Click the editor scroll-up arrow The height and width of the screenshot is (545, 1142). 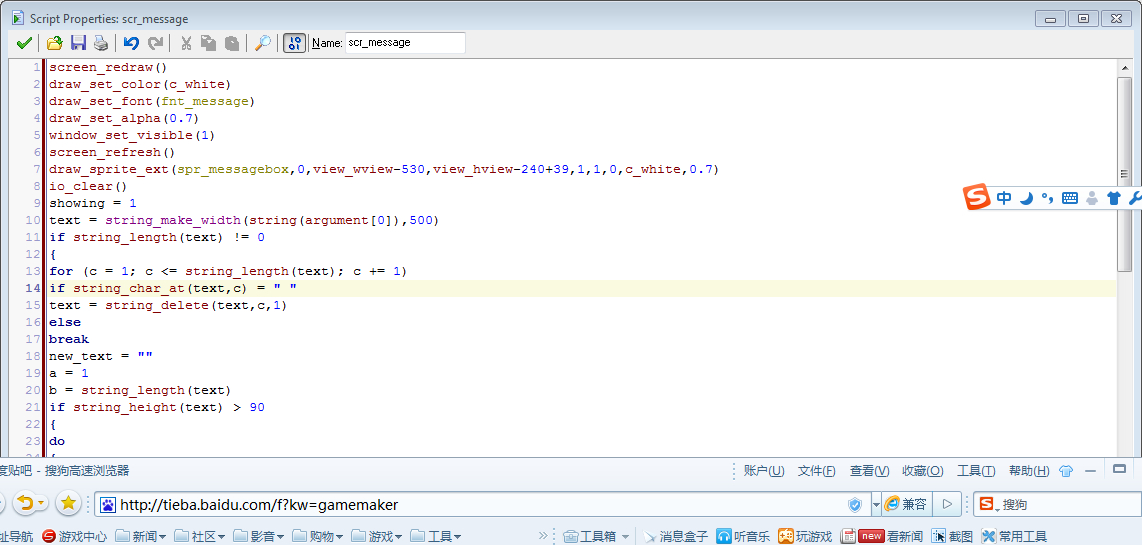pos(1124,68)
